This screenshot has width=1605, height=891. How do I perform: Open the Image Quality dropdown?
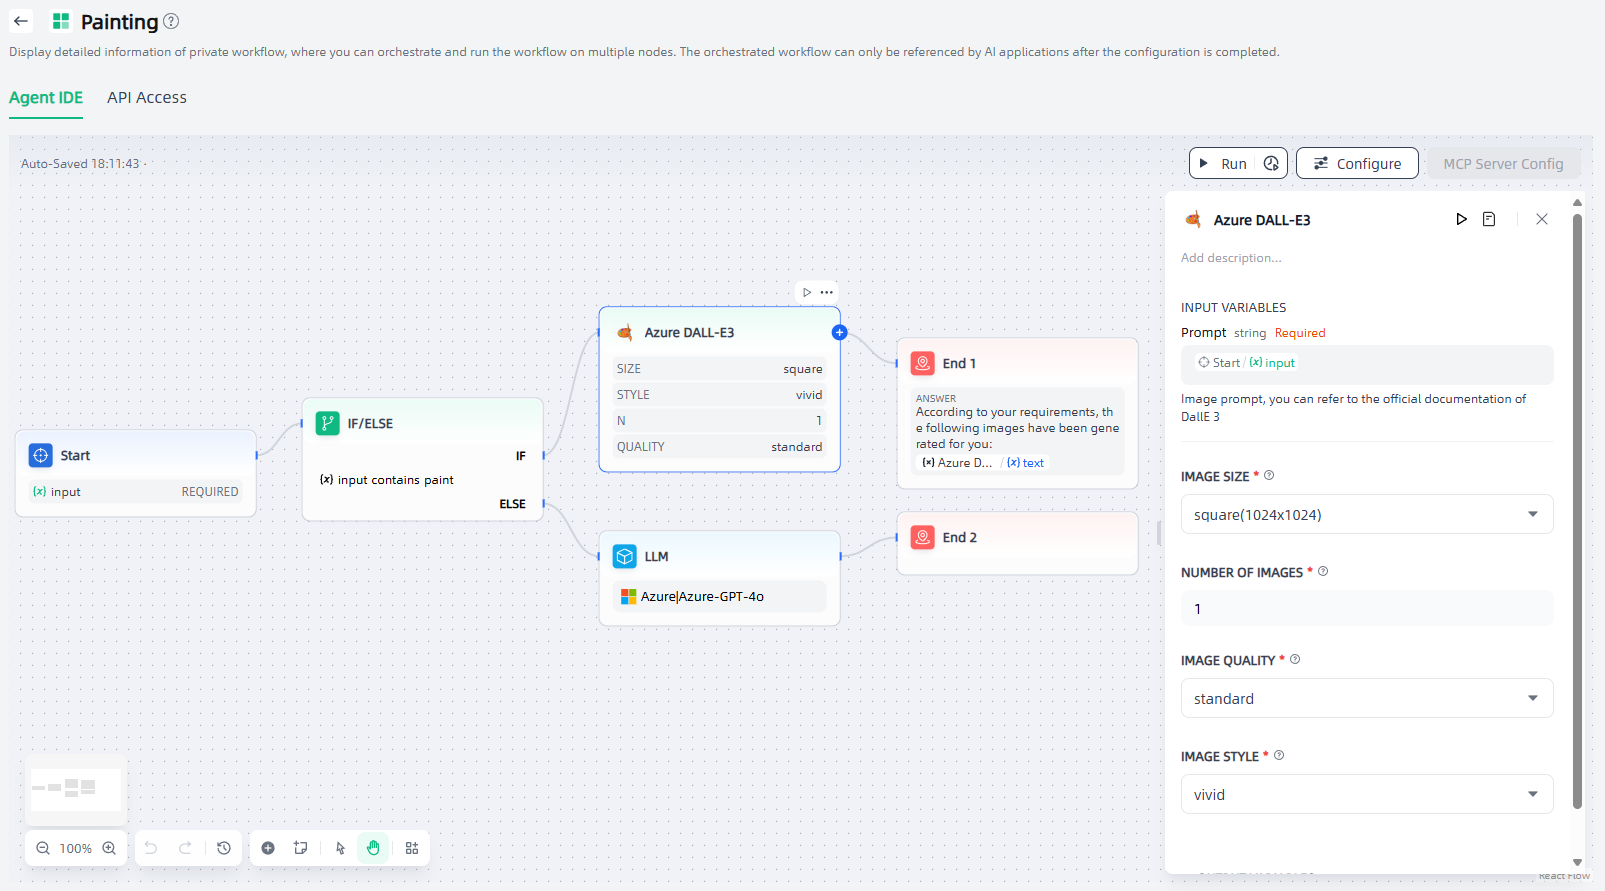coord(1366,699)
